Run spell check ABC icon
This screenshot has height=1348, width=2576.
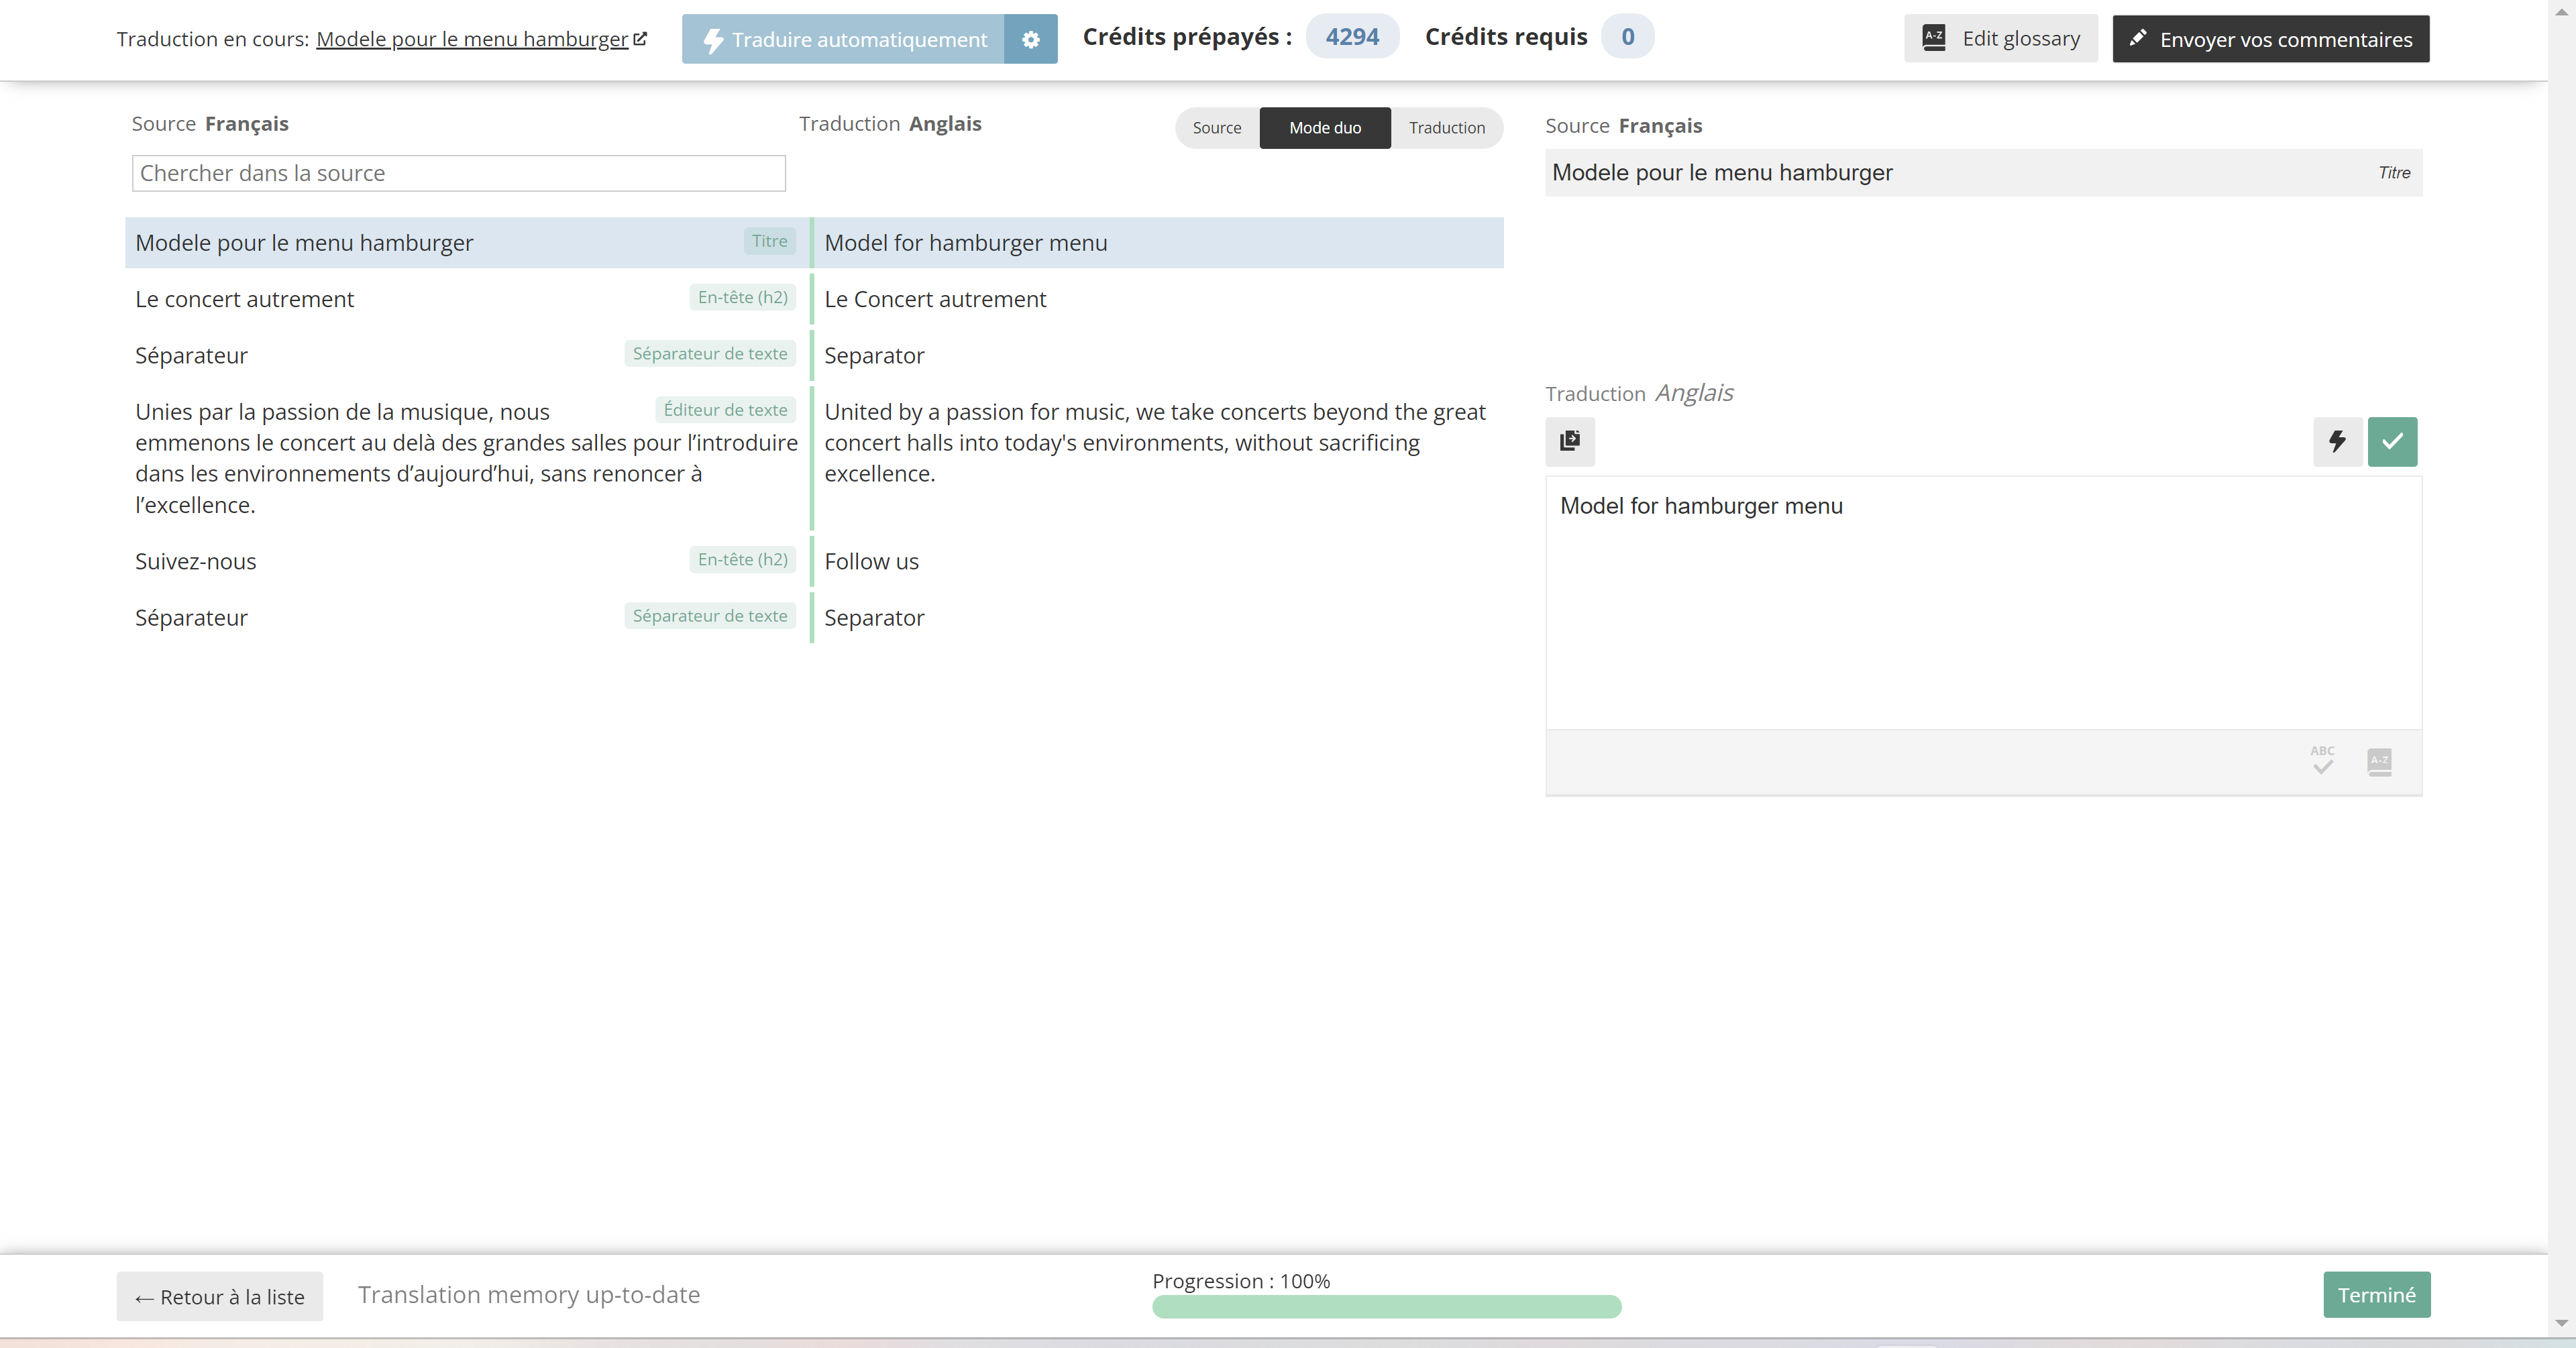tap(2322, 761)
